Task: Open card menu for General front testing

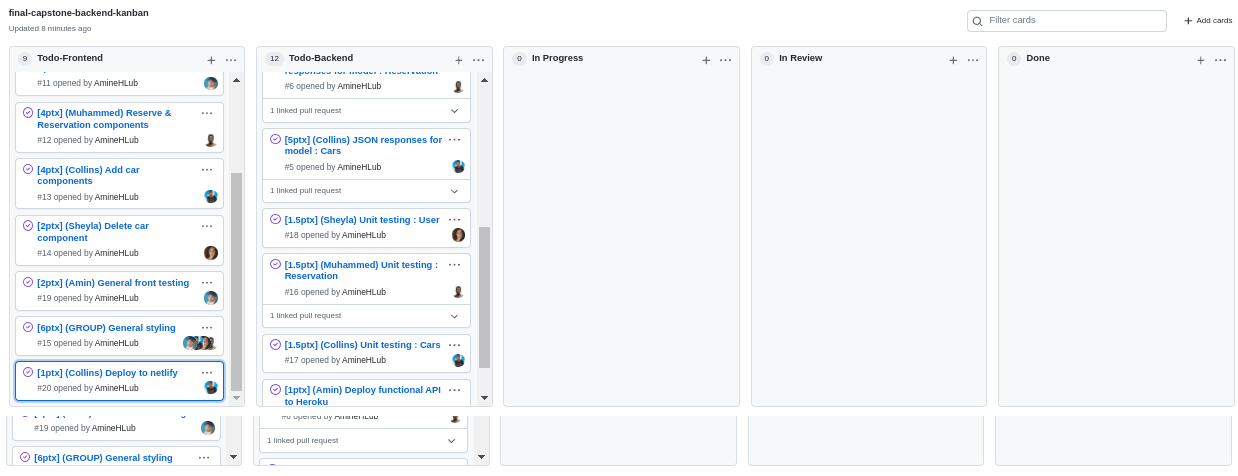Action: pos(207,283)
